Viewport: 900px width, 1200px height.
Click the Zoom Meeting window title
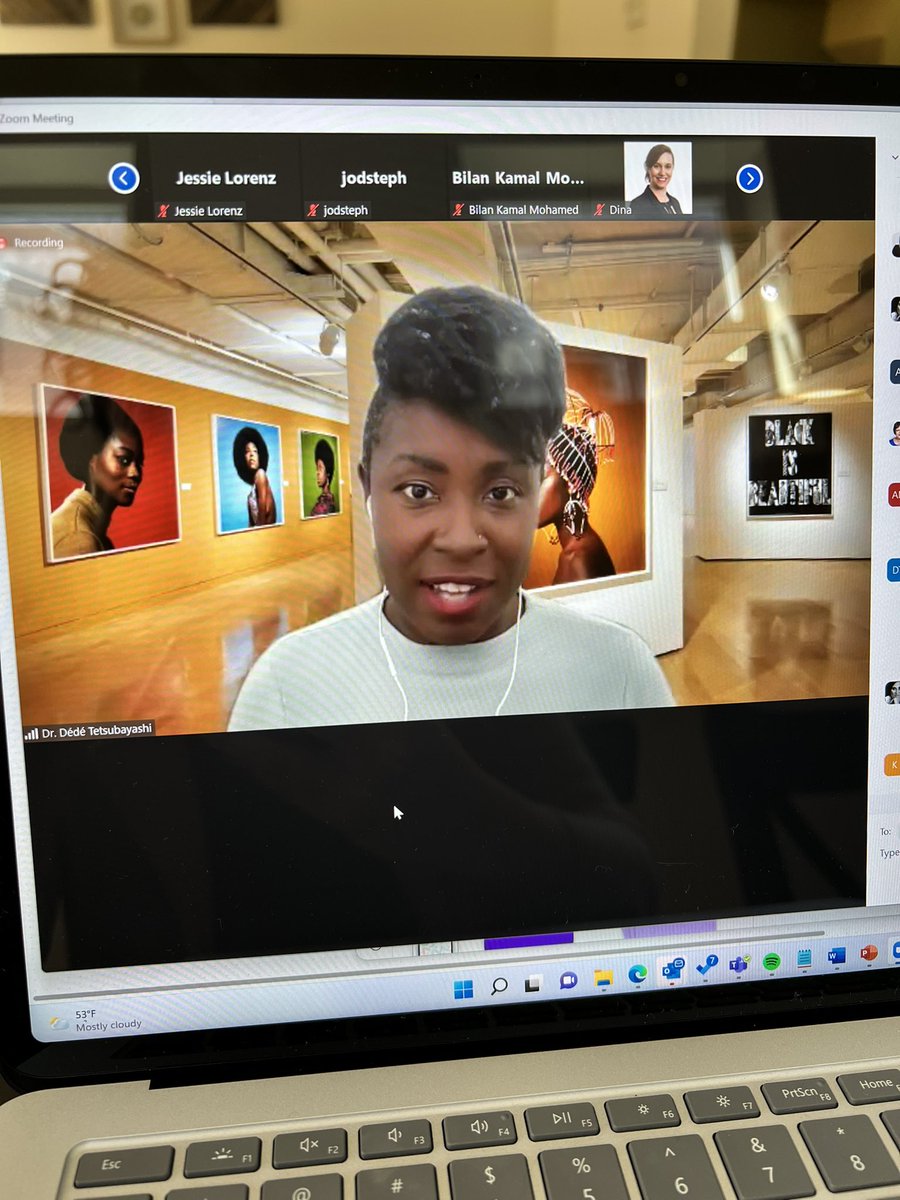pyautogui.click(x=38, y=119)
